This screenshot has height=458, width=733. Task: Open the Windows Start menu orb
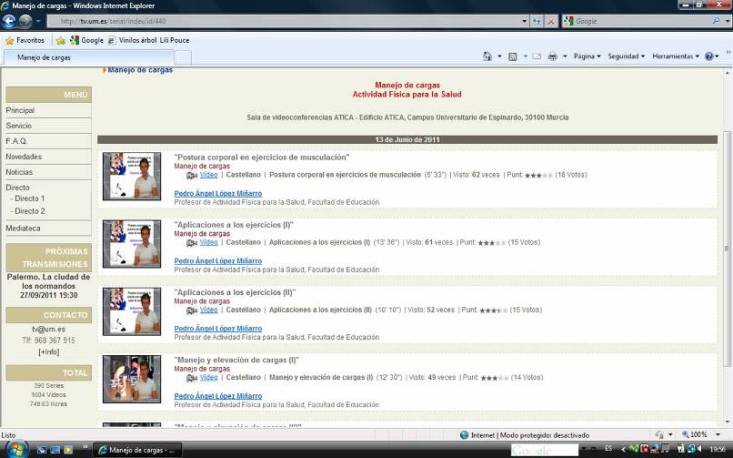(x=12, y=450)
